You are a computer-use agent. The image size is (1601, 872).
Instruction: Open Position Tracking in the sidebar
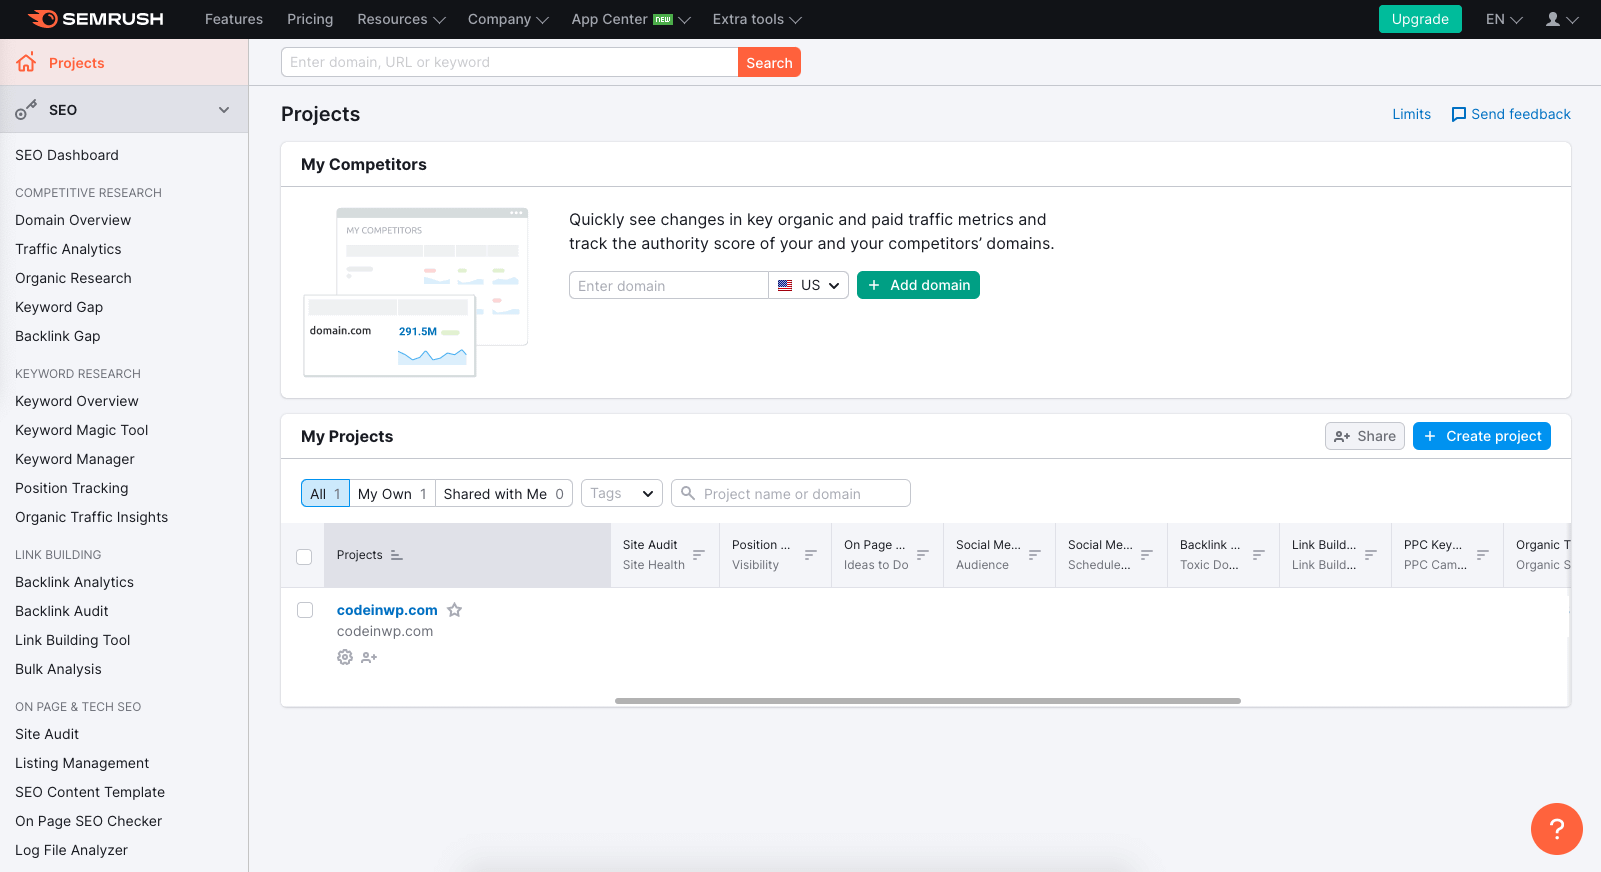pos(72,488)
